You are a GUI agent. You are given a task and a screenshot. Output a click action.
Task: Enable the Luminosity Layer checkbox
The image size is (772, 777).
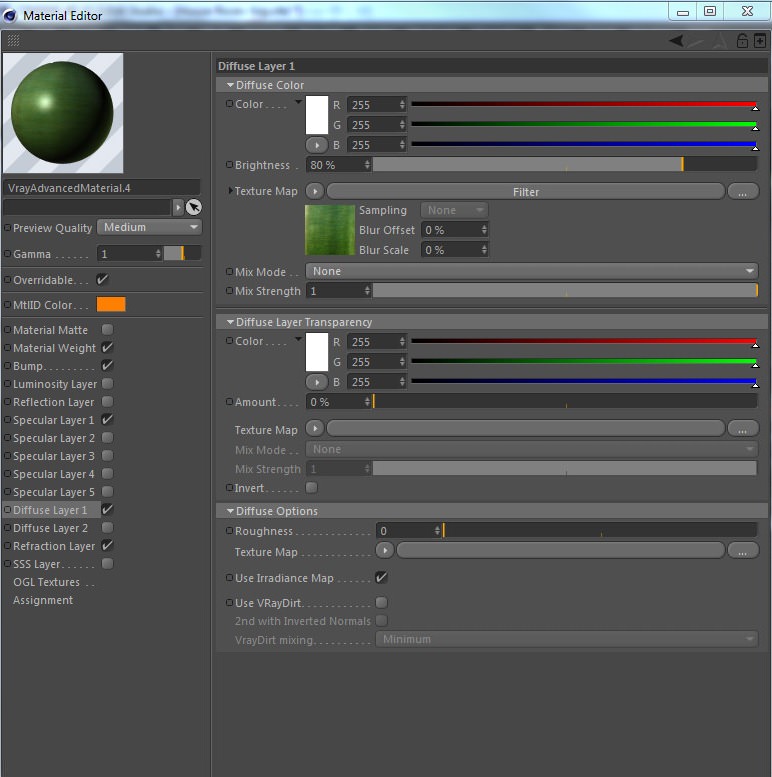click(x=107, y=384)
